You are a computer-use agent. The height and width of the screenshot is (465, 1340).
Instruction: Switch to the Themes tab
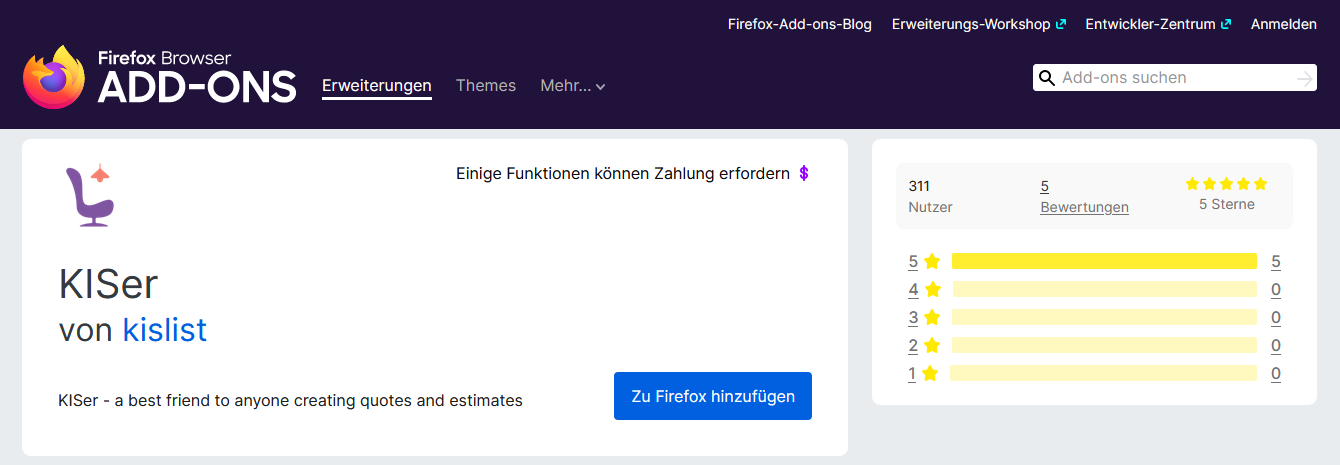click(x=486, y=86)
